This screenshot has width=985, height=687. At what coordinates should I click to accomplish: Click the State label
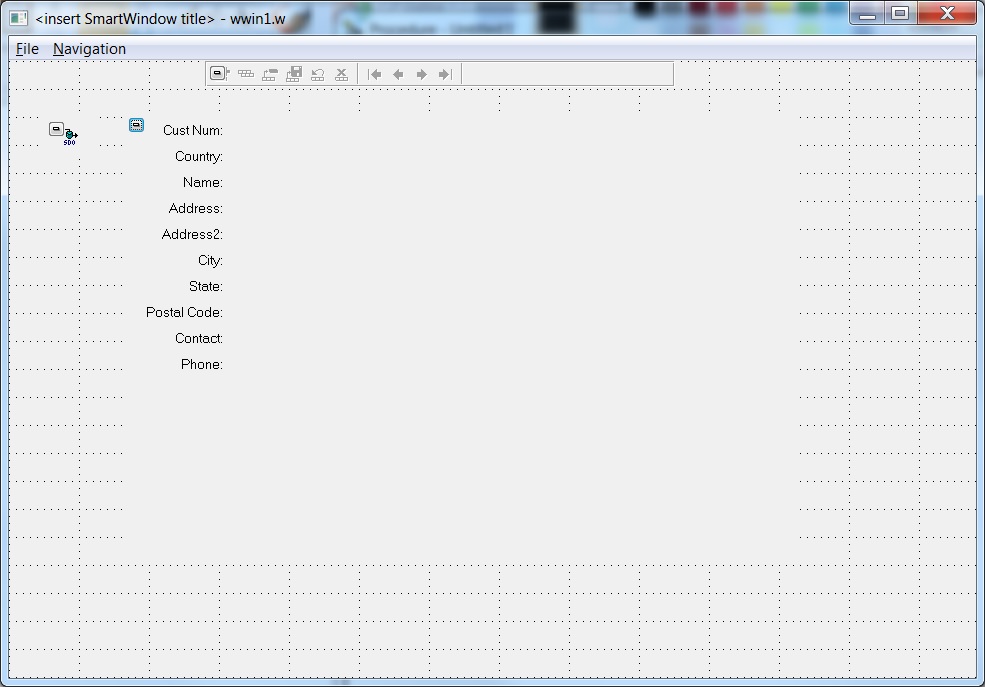pyautogui.click(x=205, y=286)
